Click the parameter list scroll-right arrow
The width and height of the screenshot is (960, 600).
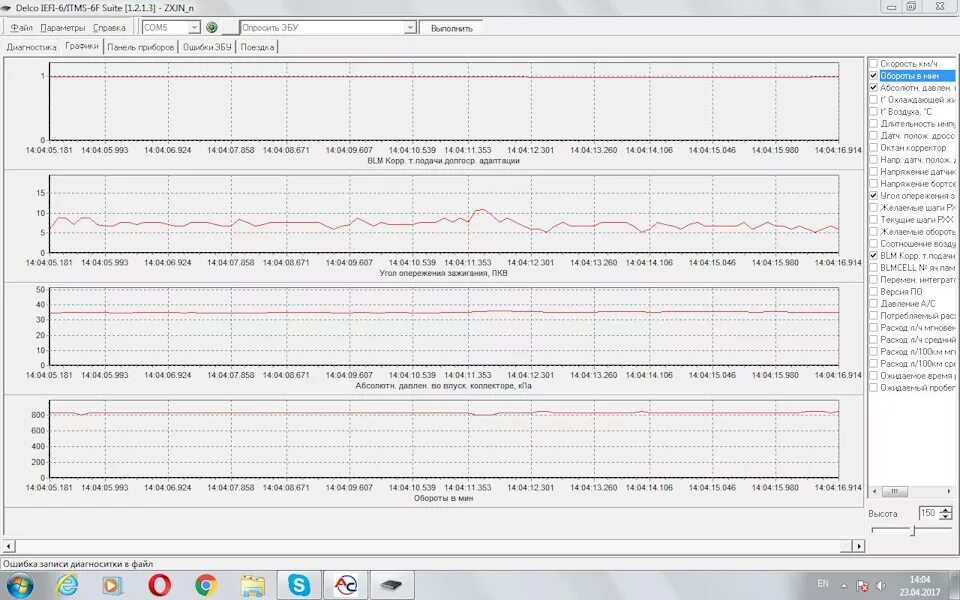[x=949, y=492]
